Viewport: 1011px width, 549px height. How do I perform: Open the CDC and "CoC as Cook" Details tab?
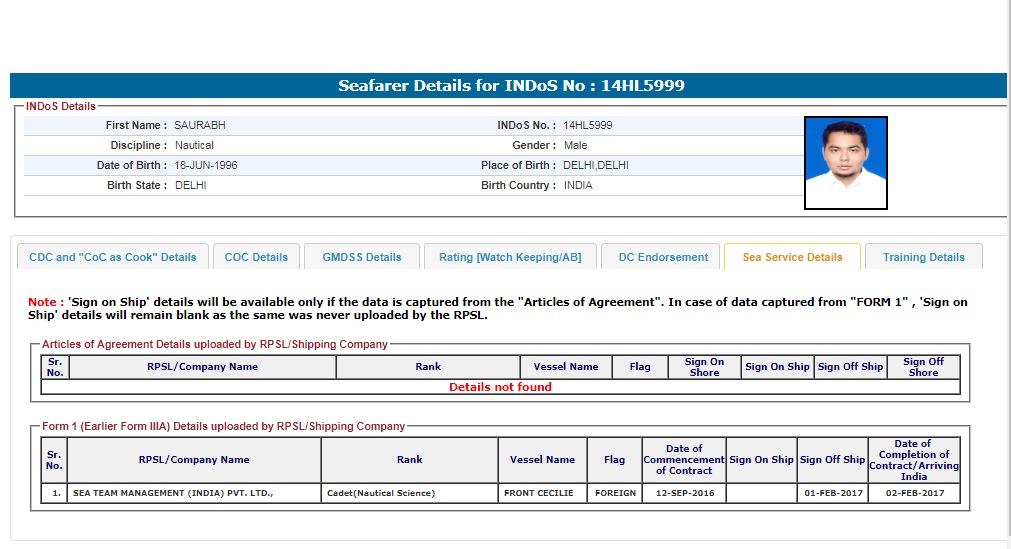click(113, 257)
